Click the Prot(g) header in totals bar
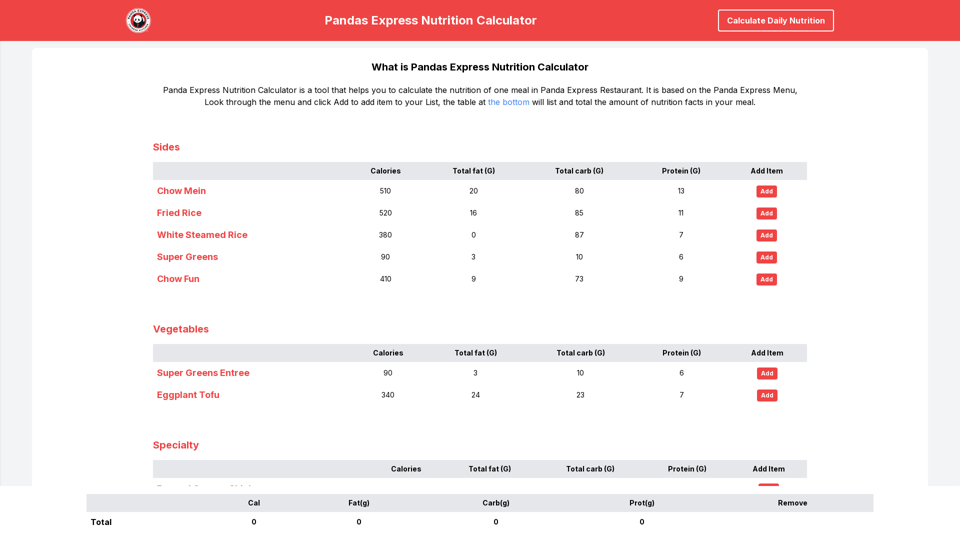Image resolution: width=960 pixels, height=540 pixels. pyautogui.click(x=642, y=503)
